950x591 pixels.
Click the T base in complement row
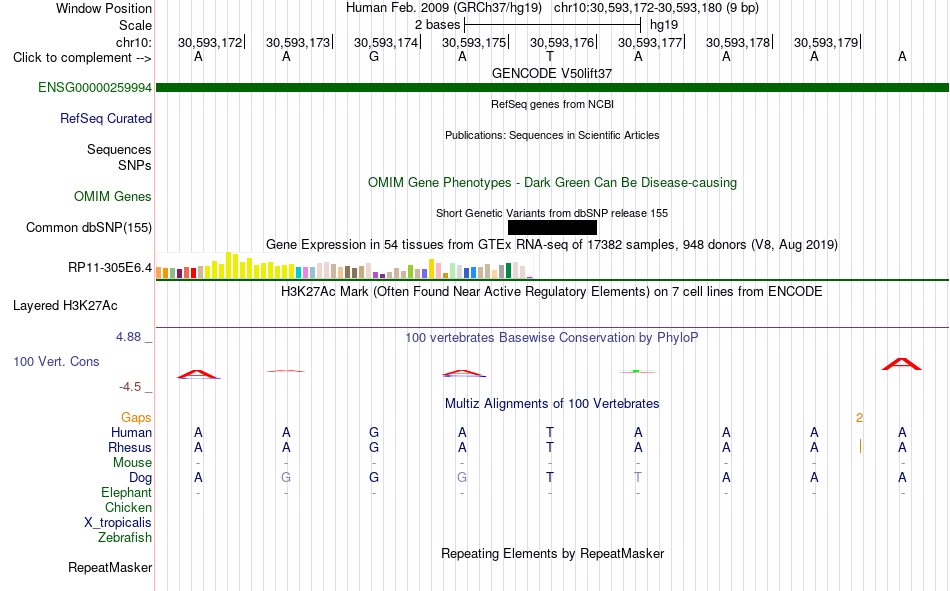point(550,56)
